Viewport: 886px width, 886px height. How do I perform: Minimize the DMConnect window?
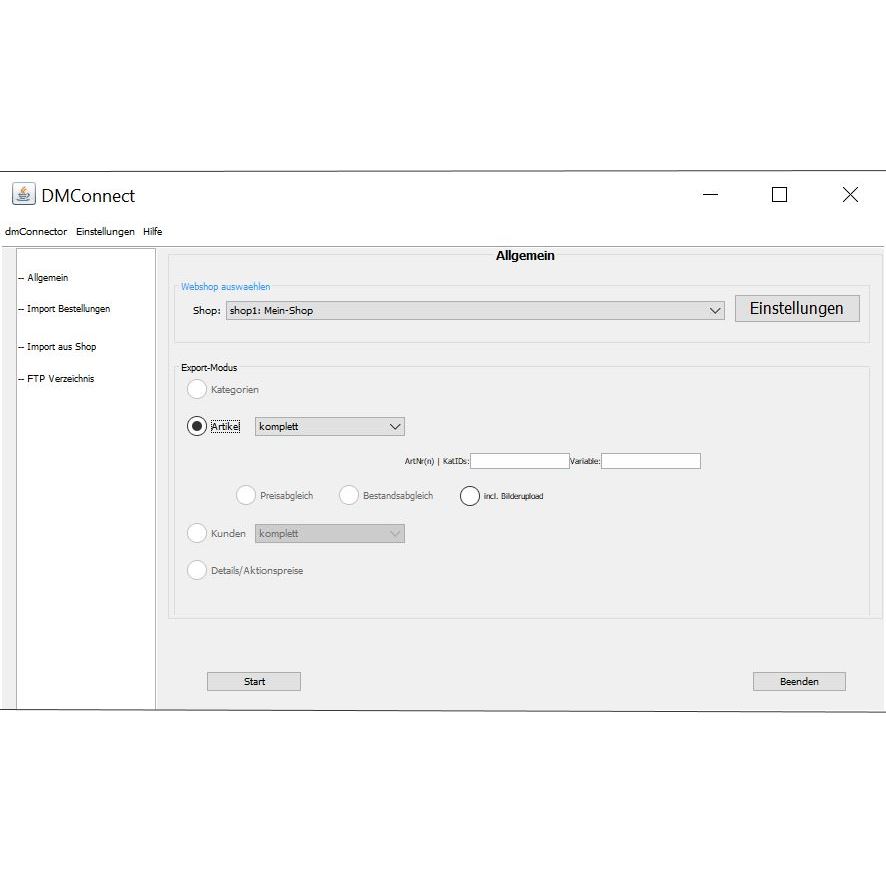click(710, 195)
